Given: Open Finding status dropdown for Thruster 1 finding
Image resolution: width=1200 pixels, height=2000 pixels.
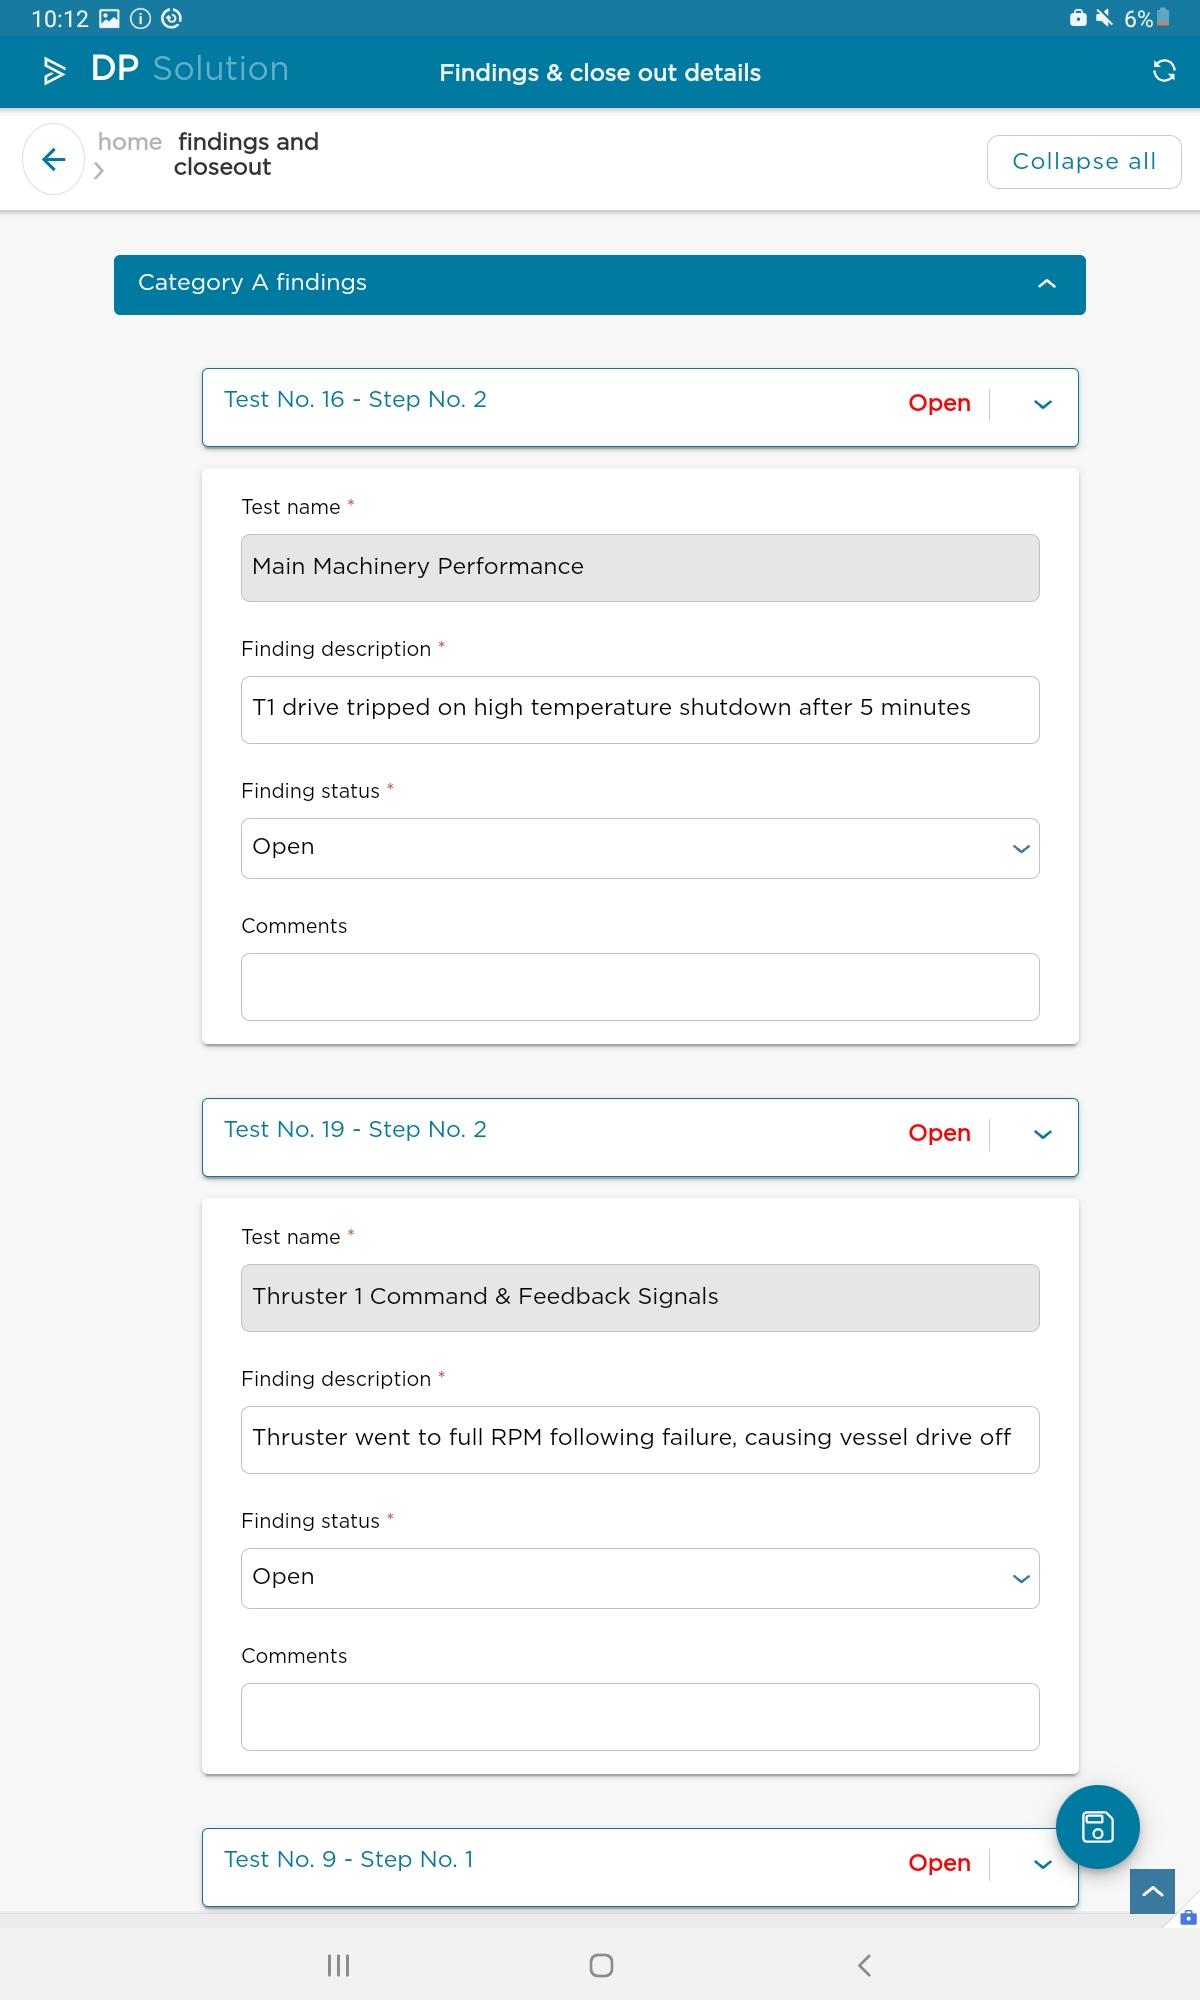Looking at the screenshot, I should pyautogui.click(x=640, y=1578).
